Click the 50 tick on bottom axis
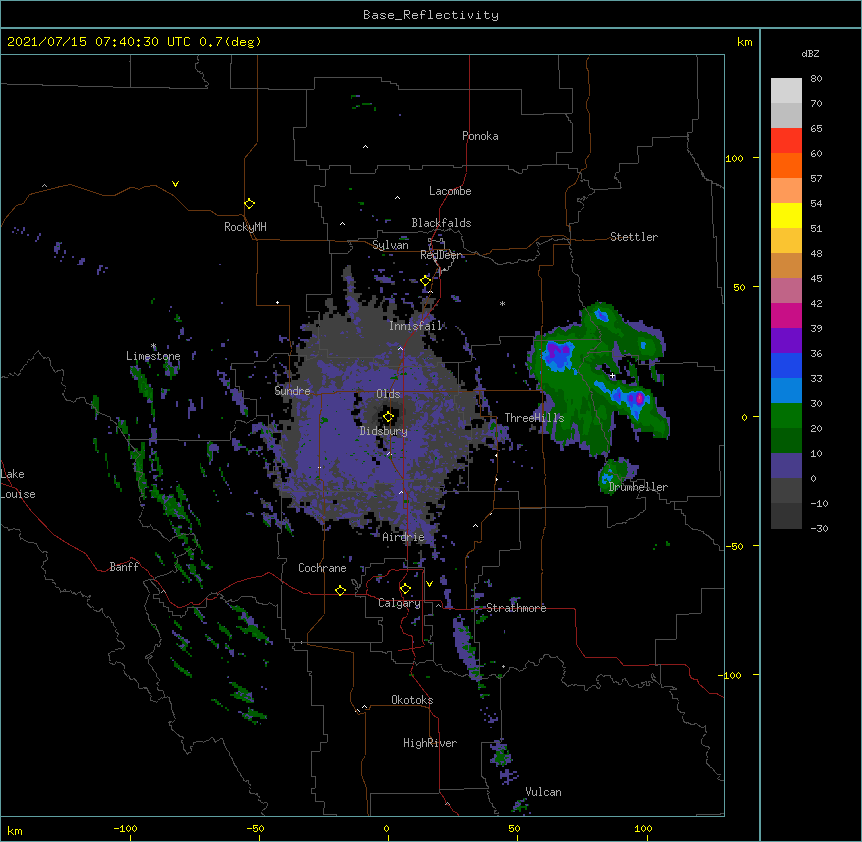The image size is (862, 842). pyautogui.click(x=514, y=828)
